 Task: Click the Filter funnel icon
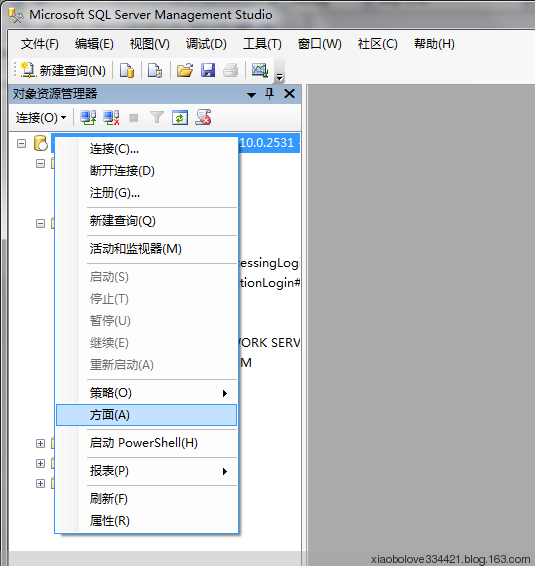(157, 118)
